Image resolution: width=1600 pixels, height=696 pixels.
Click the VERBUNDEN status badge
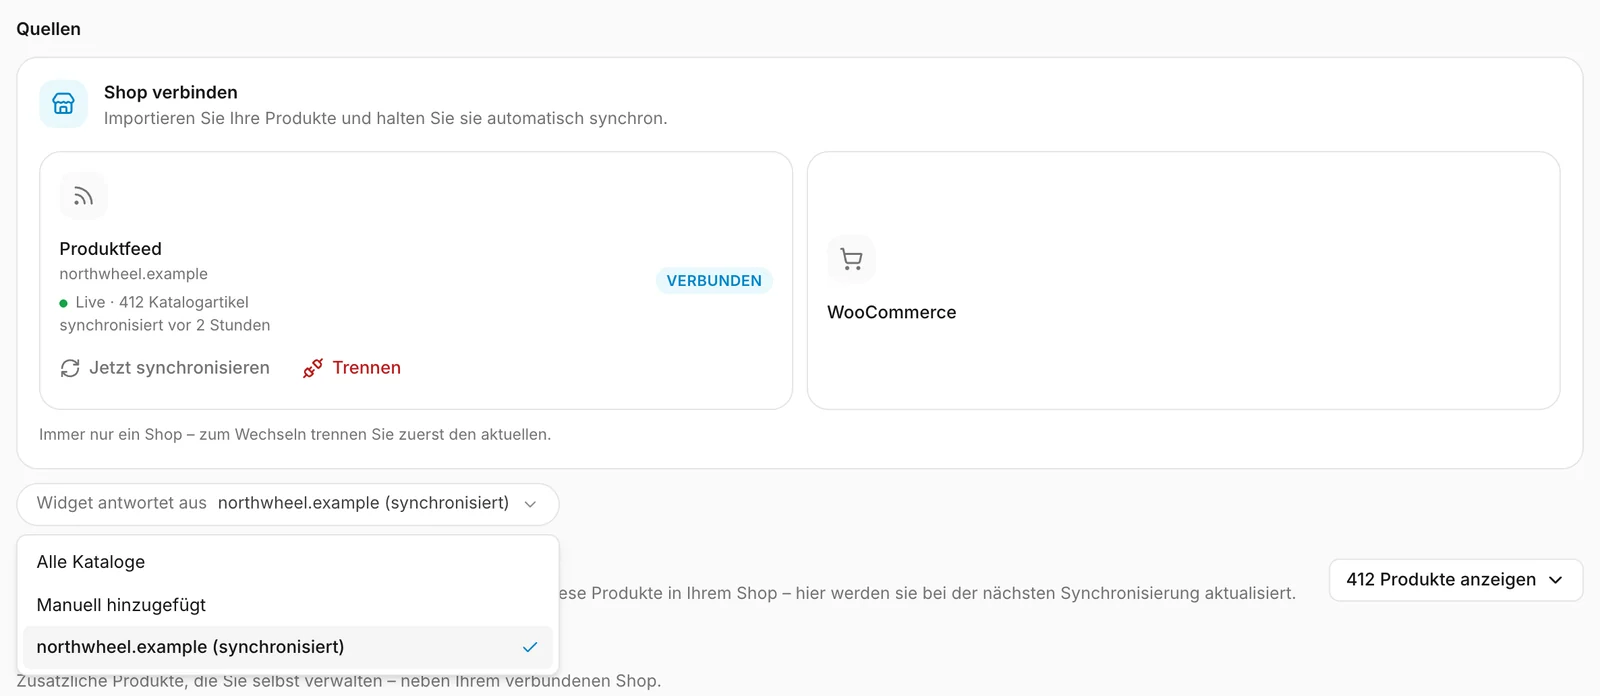pos(714,281)
